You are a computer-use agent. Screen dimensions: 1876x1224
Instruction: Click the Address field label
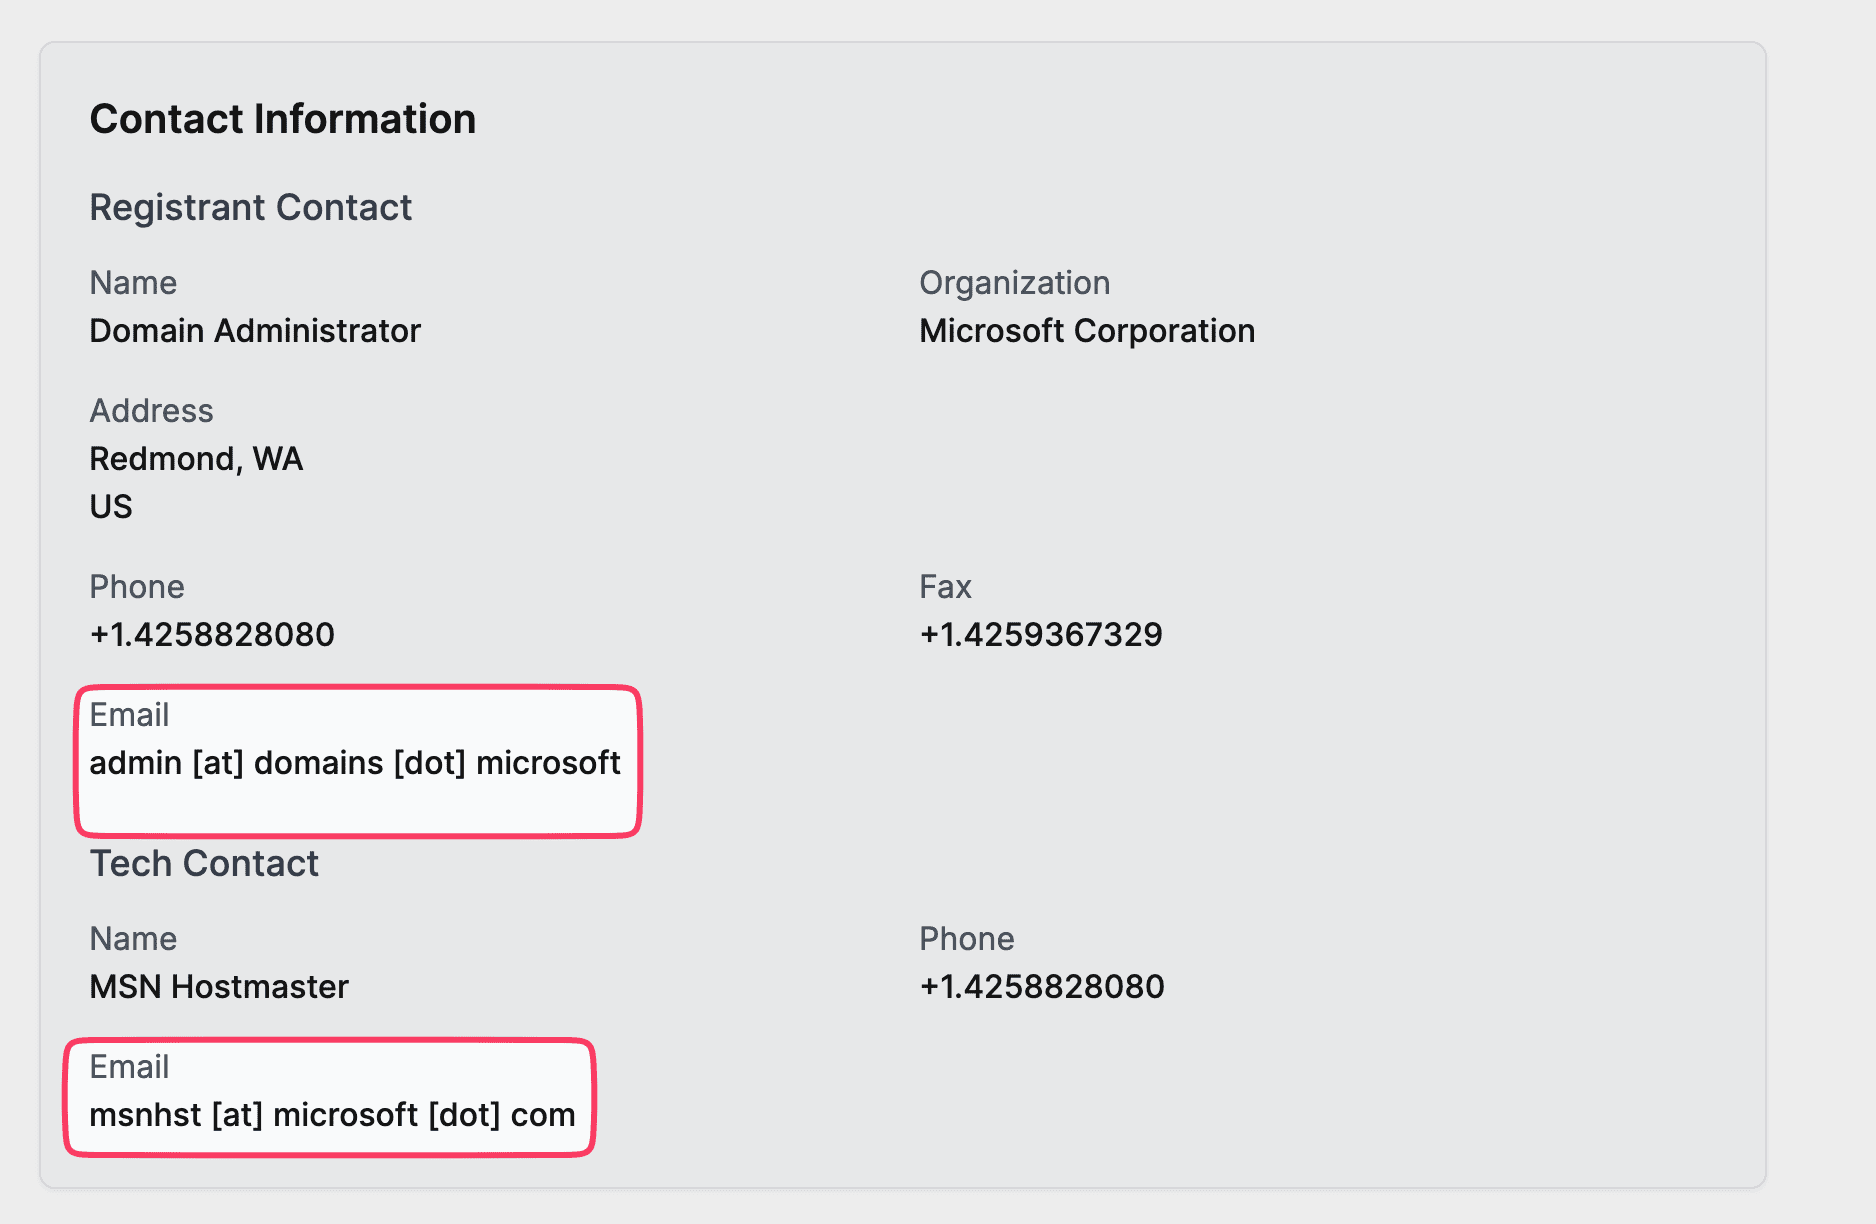(x=151, y=411)
